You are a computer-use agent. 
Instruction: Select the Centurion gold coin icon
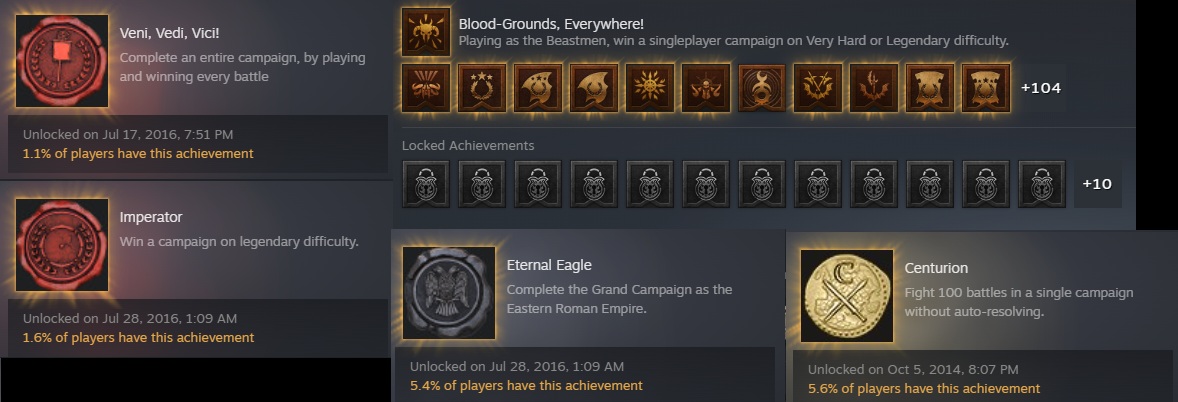(847, 296)
